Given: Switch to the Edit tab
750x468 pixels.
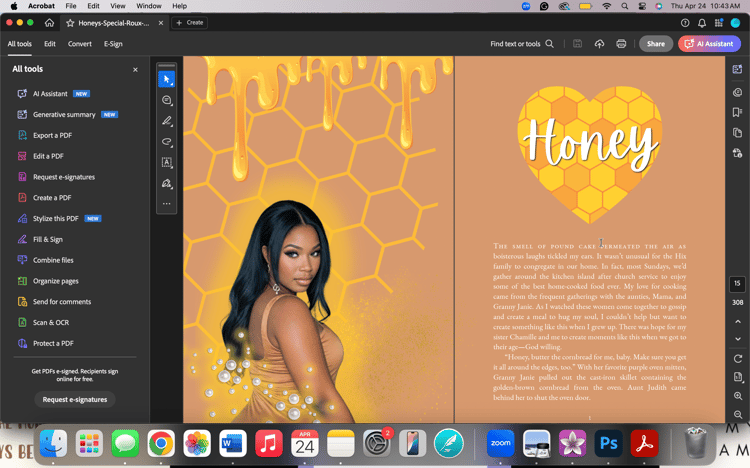Looking at the screenshot, I should pos(50,44).
